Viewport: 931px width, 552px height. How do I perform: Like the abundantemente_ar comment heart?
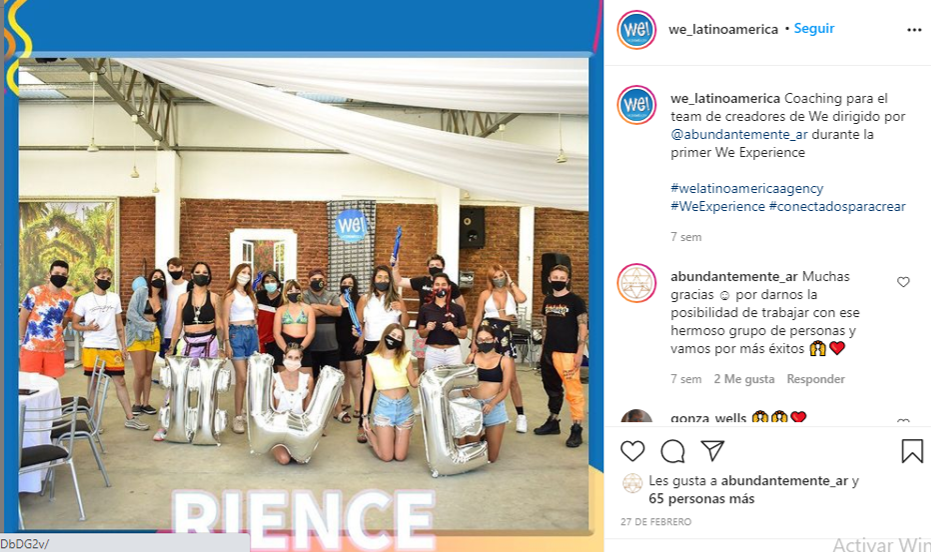click(903, 282)
